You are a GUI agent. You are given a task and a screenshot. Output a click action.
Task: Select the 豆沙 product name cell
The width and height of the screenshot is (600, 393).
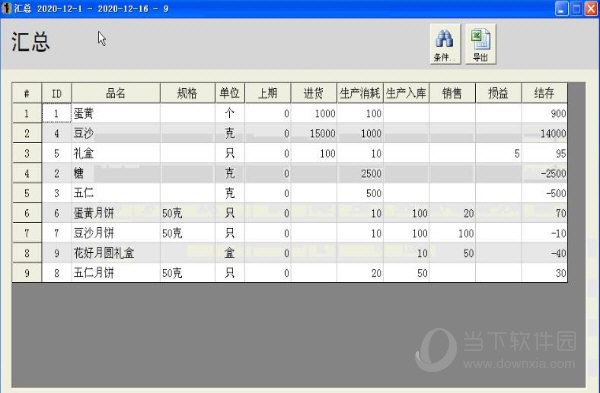tap(116, 133)
